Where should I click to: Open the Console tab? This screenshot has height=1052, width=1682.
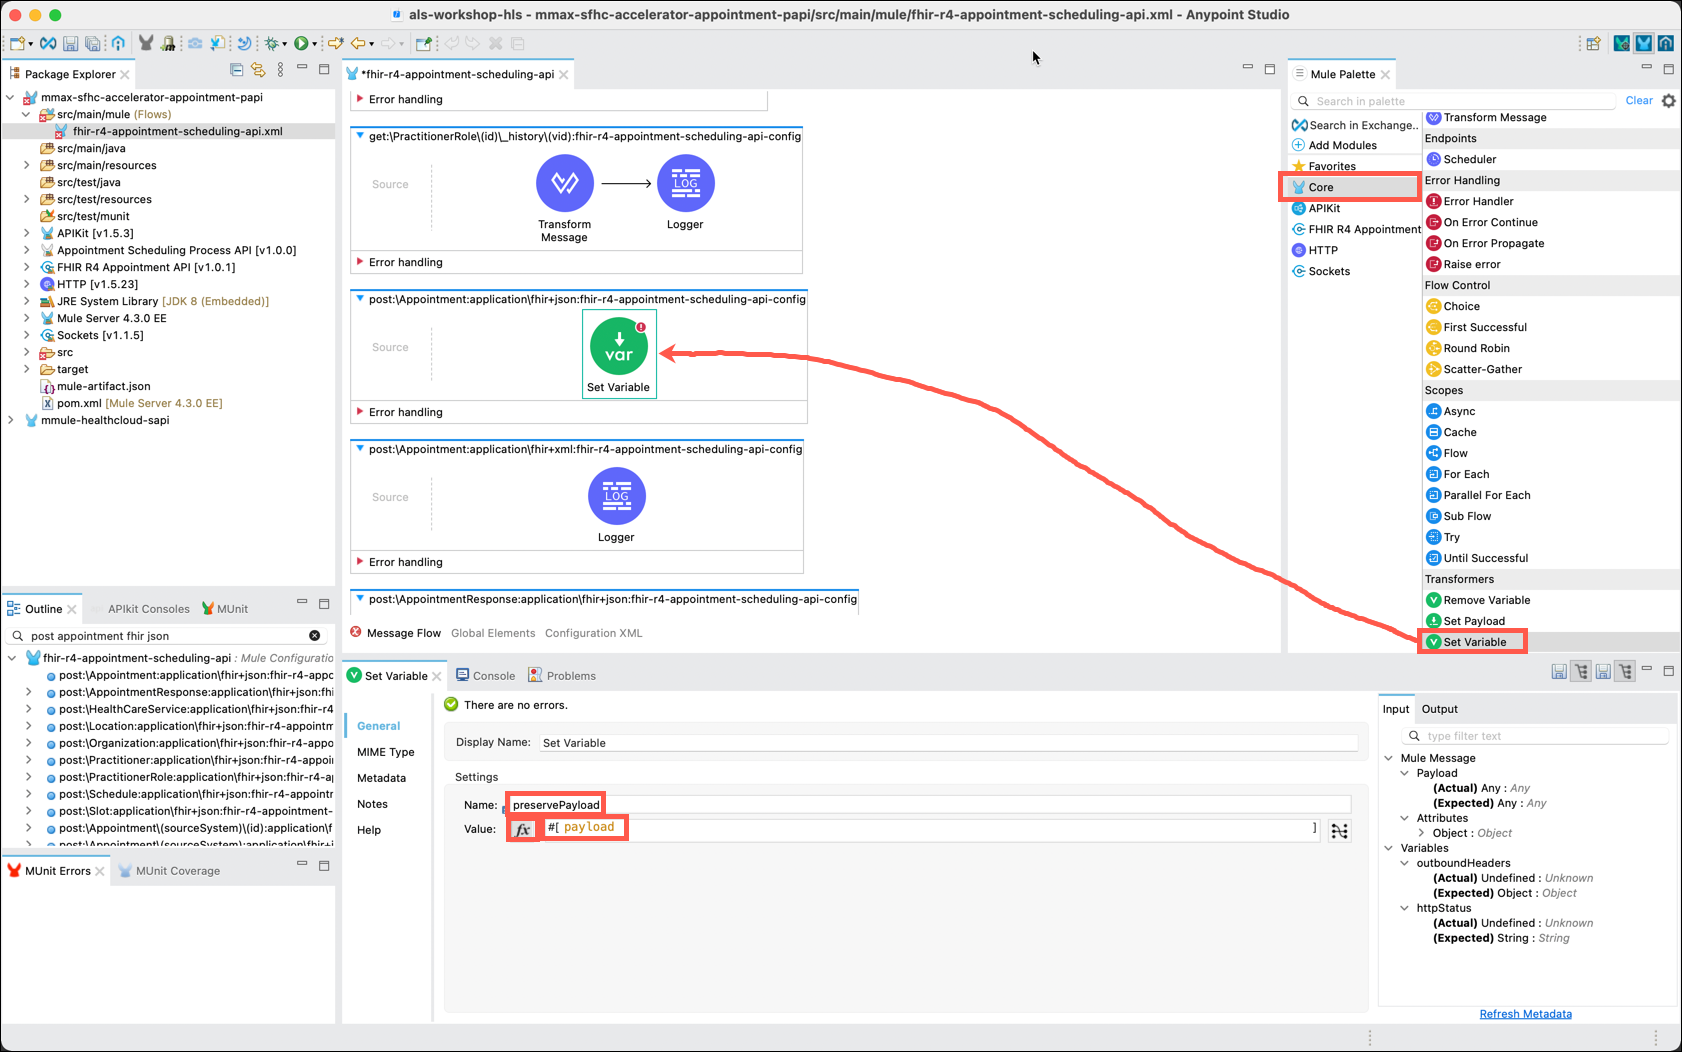486,676
